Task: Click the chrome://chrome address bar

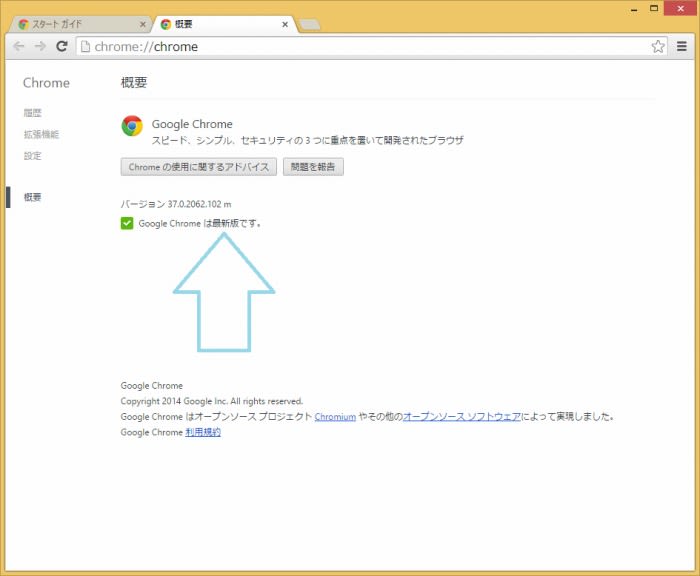Action: coord(360,46)
